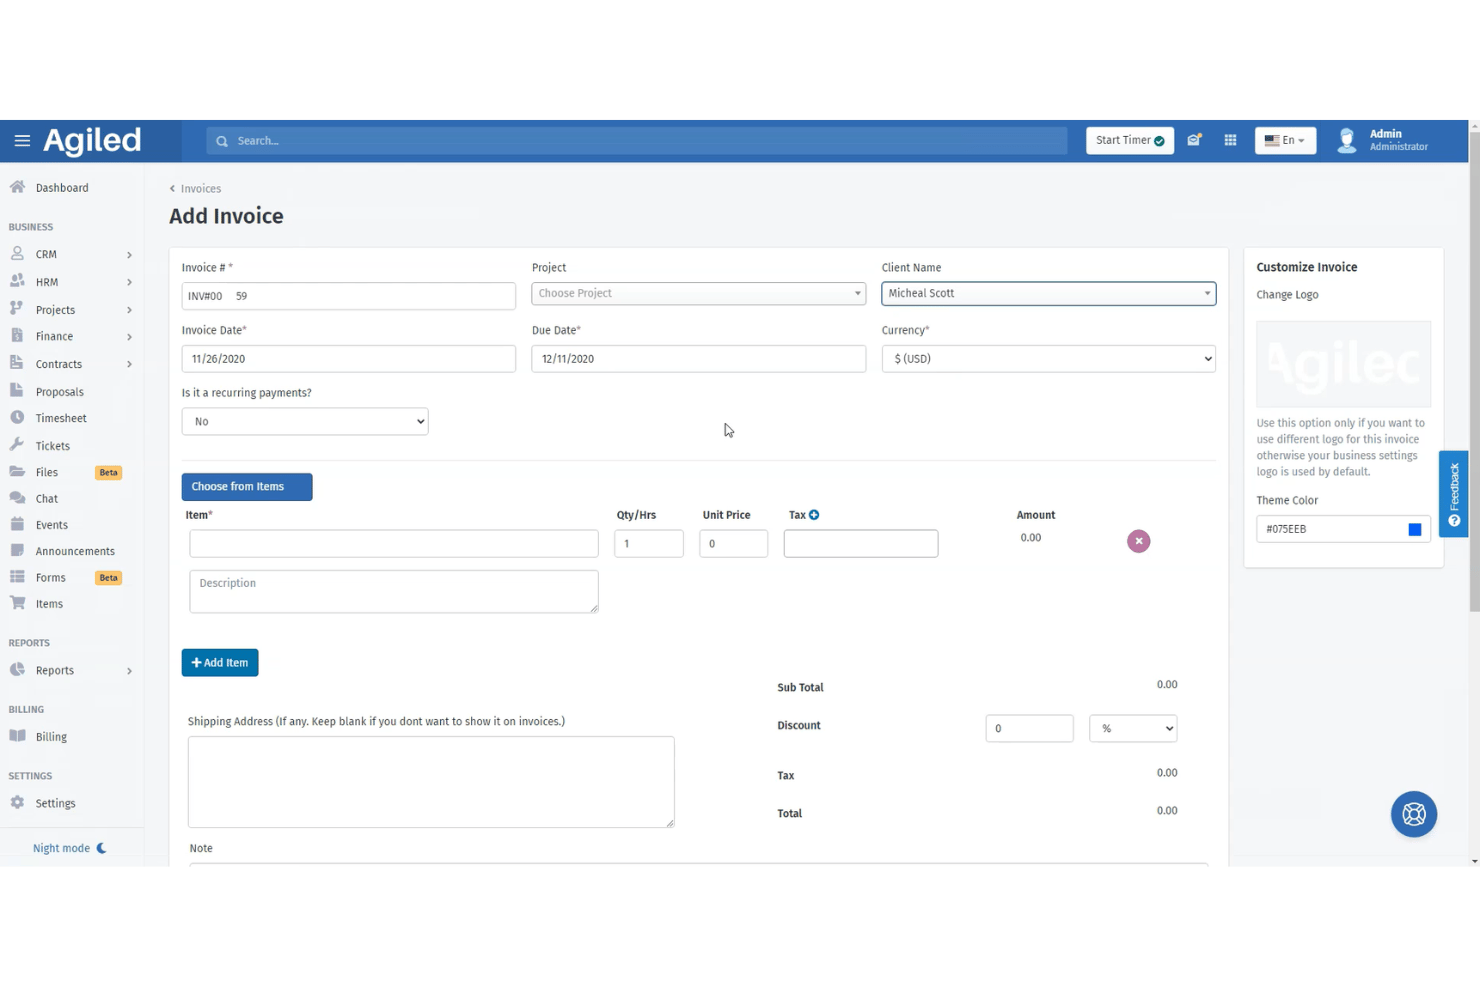Click the Settings gear icon
The width and height of the screenshot is (1480, 987).
[x=17, y=802]
